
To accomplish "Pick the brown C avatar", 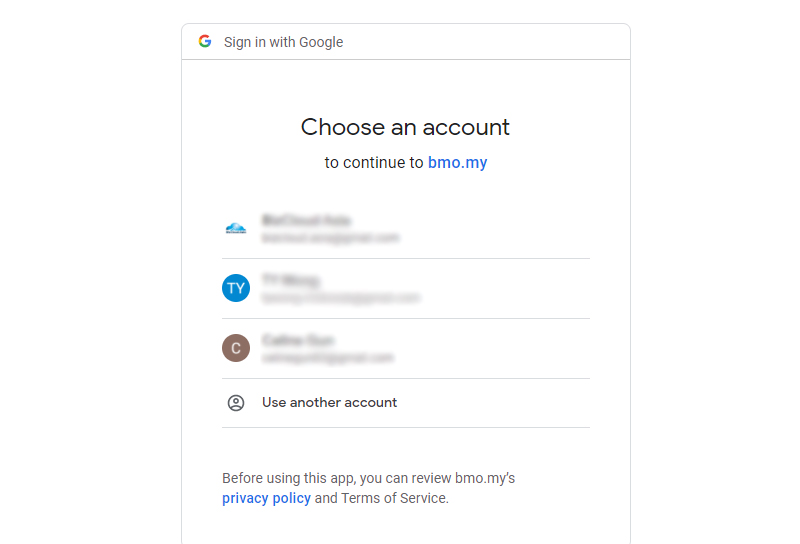I will click(236, 348).
